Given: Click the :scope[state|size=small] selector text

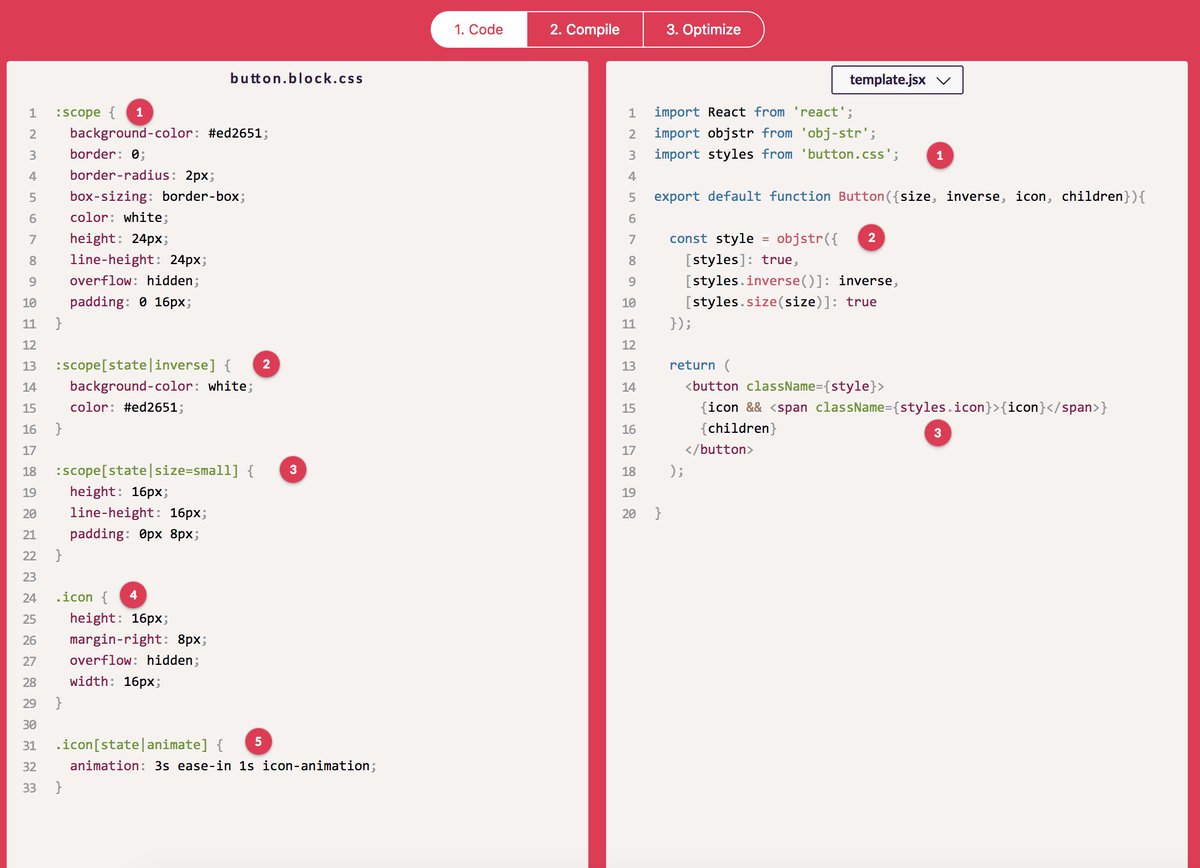Looking at the screenshot, I should click(x=147, y=470).
